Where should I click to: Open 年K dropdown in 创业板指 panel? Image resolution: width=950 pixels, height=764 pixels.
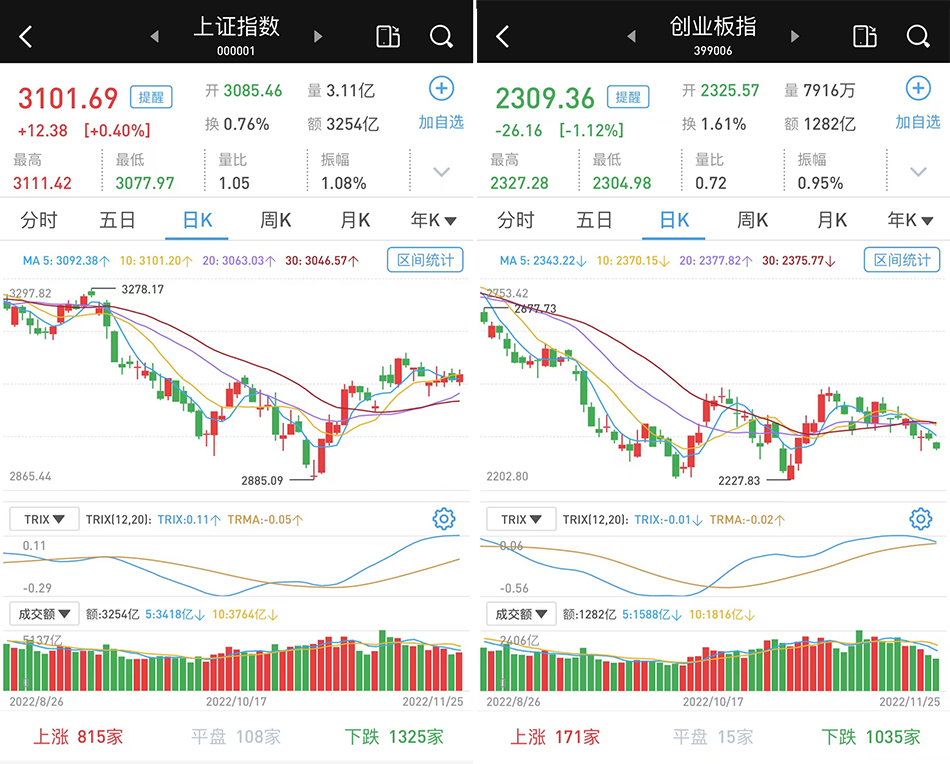pyautogui.click(x=910, y=220)
